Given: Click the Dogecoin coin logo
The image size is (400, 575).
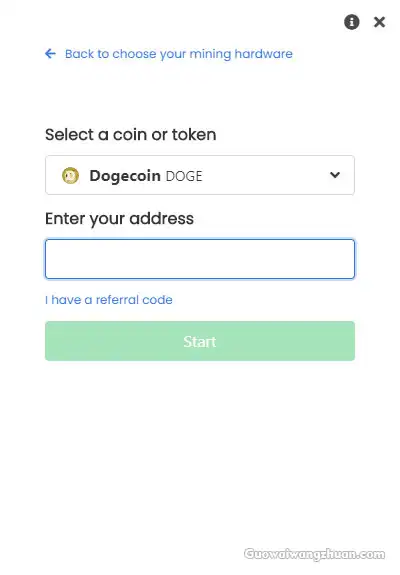Looking at the screenshot, I should click(70, 175).
